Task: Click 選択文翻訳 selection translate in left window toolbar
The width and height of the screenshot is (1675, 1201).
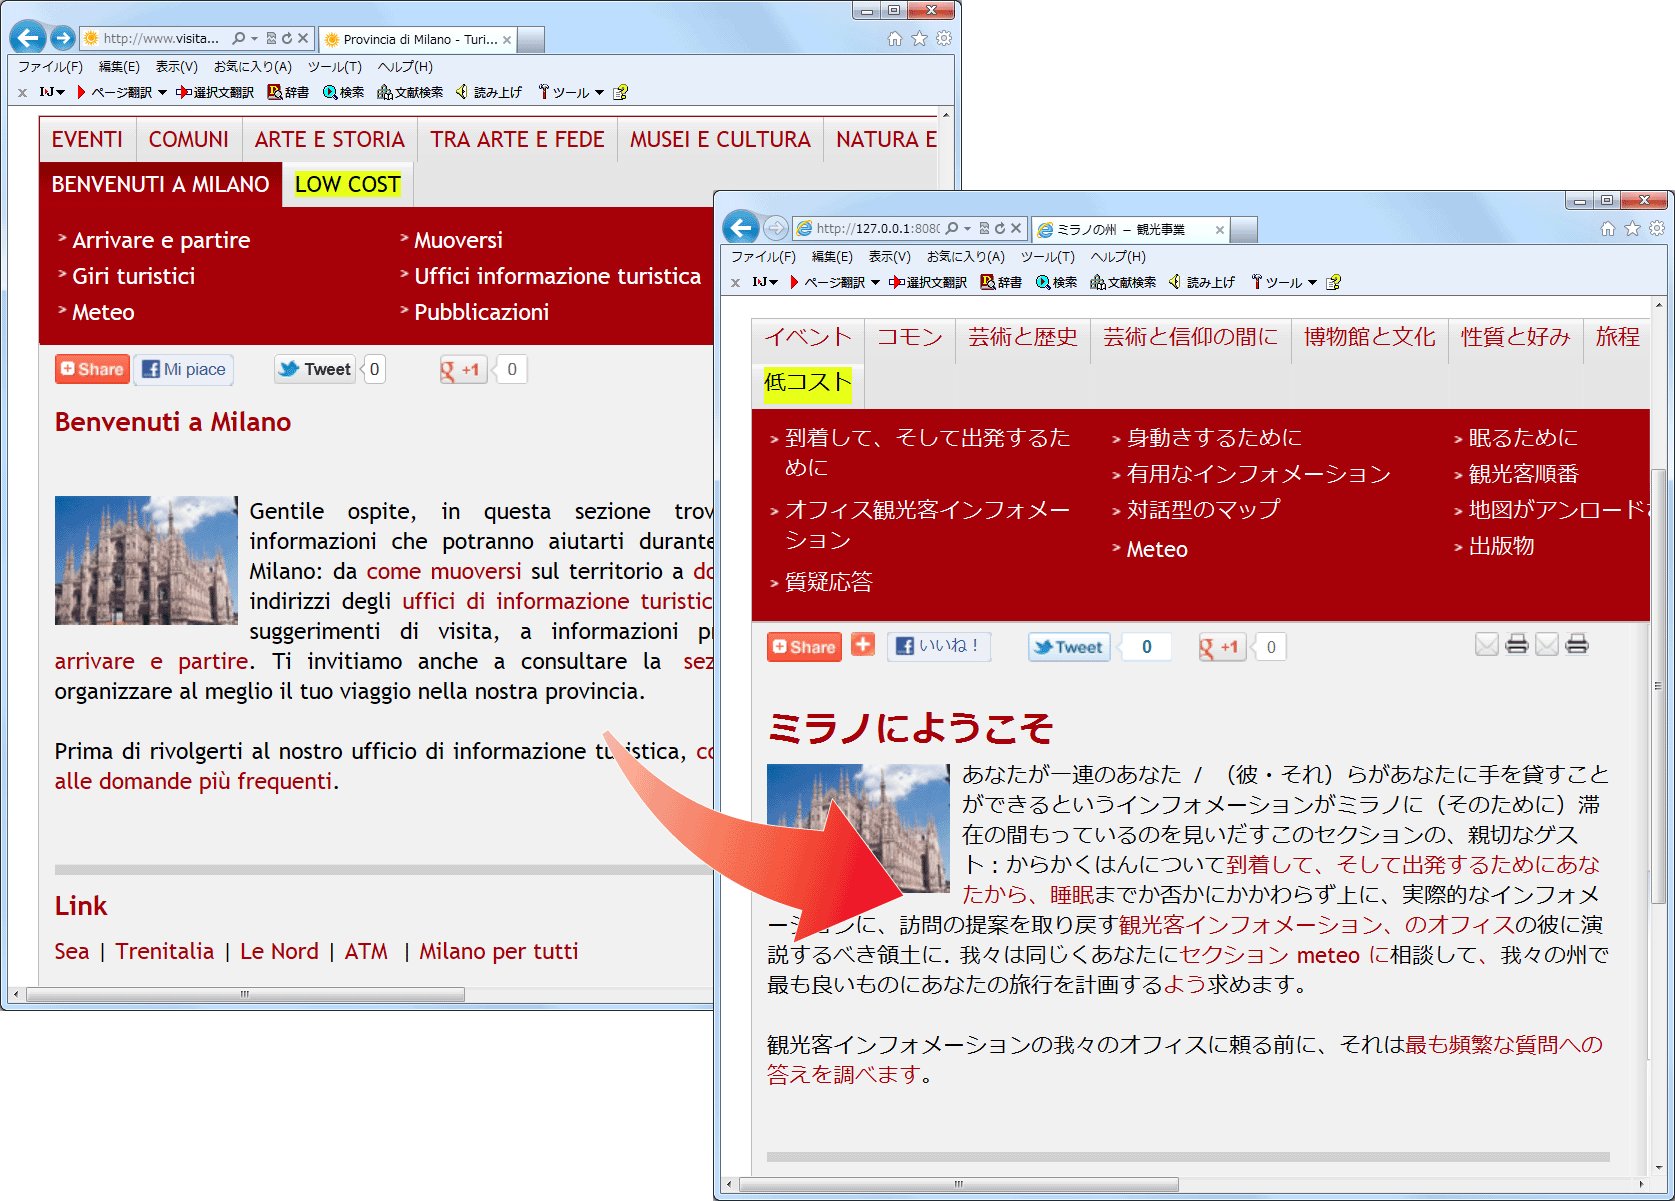Action: (215, 93)
